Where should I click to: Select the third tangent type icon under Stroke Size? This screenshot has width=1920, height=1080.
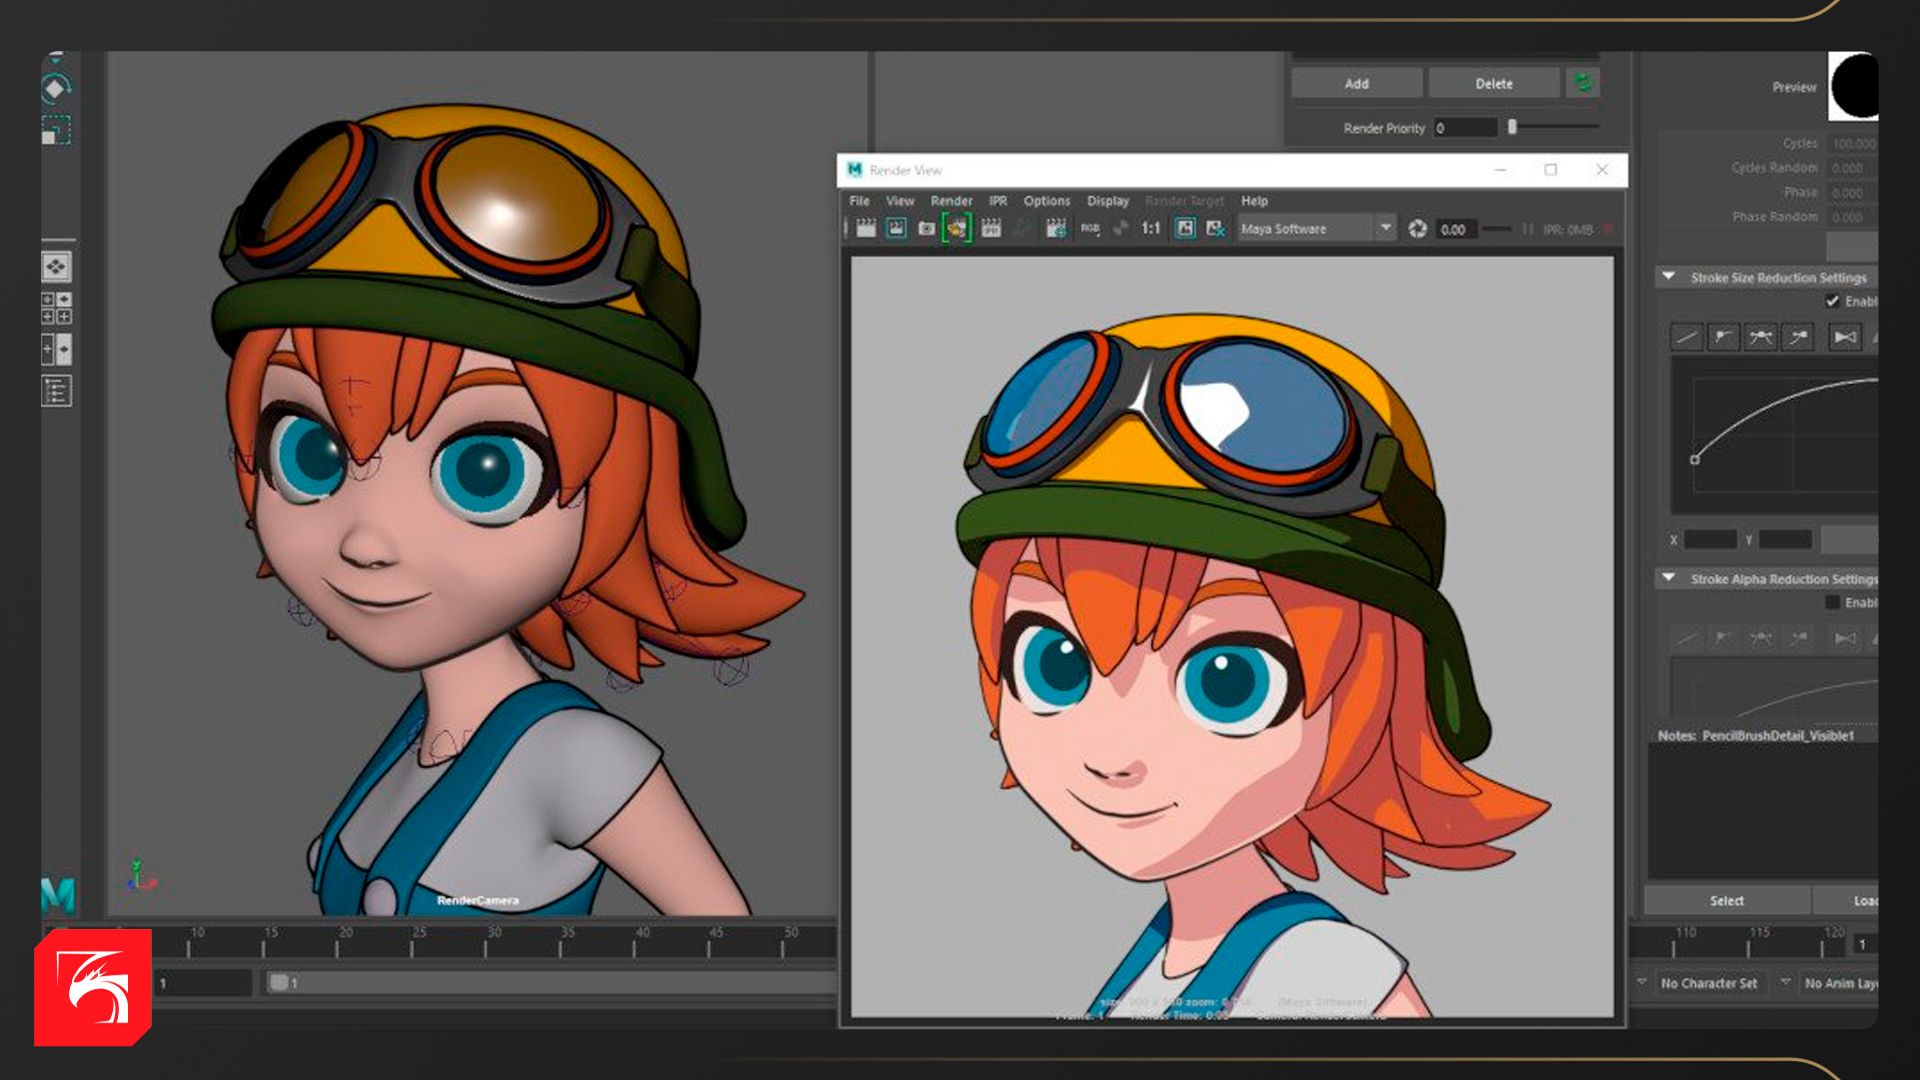(1760, 337)
